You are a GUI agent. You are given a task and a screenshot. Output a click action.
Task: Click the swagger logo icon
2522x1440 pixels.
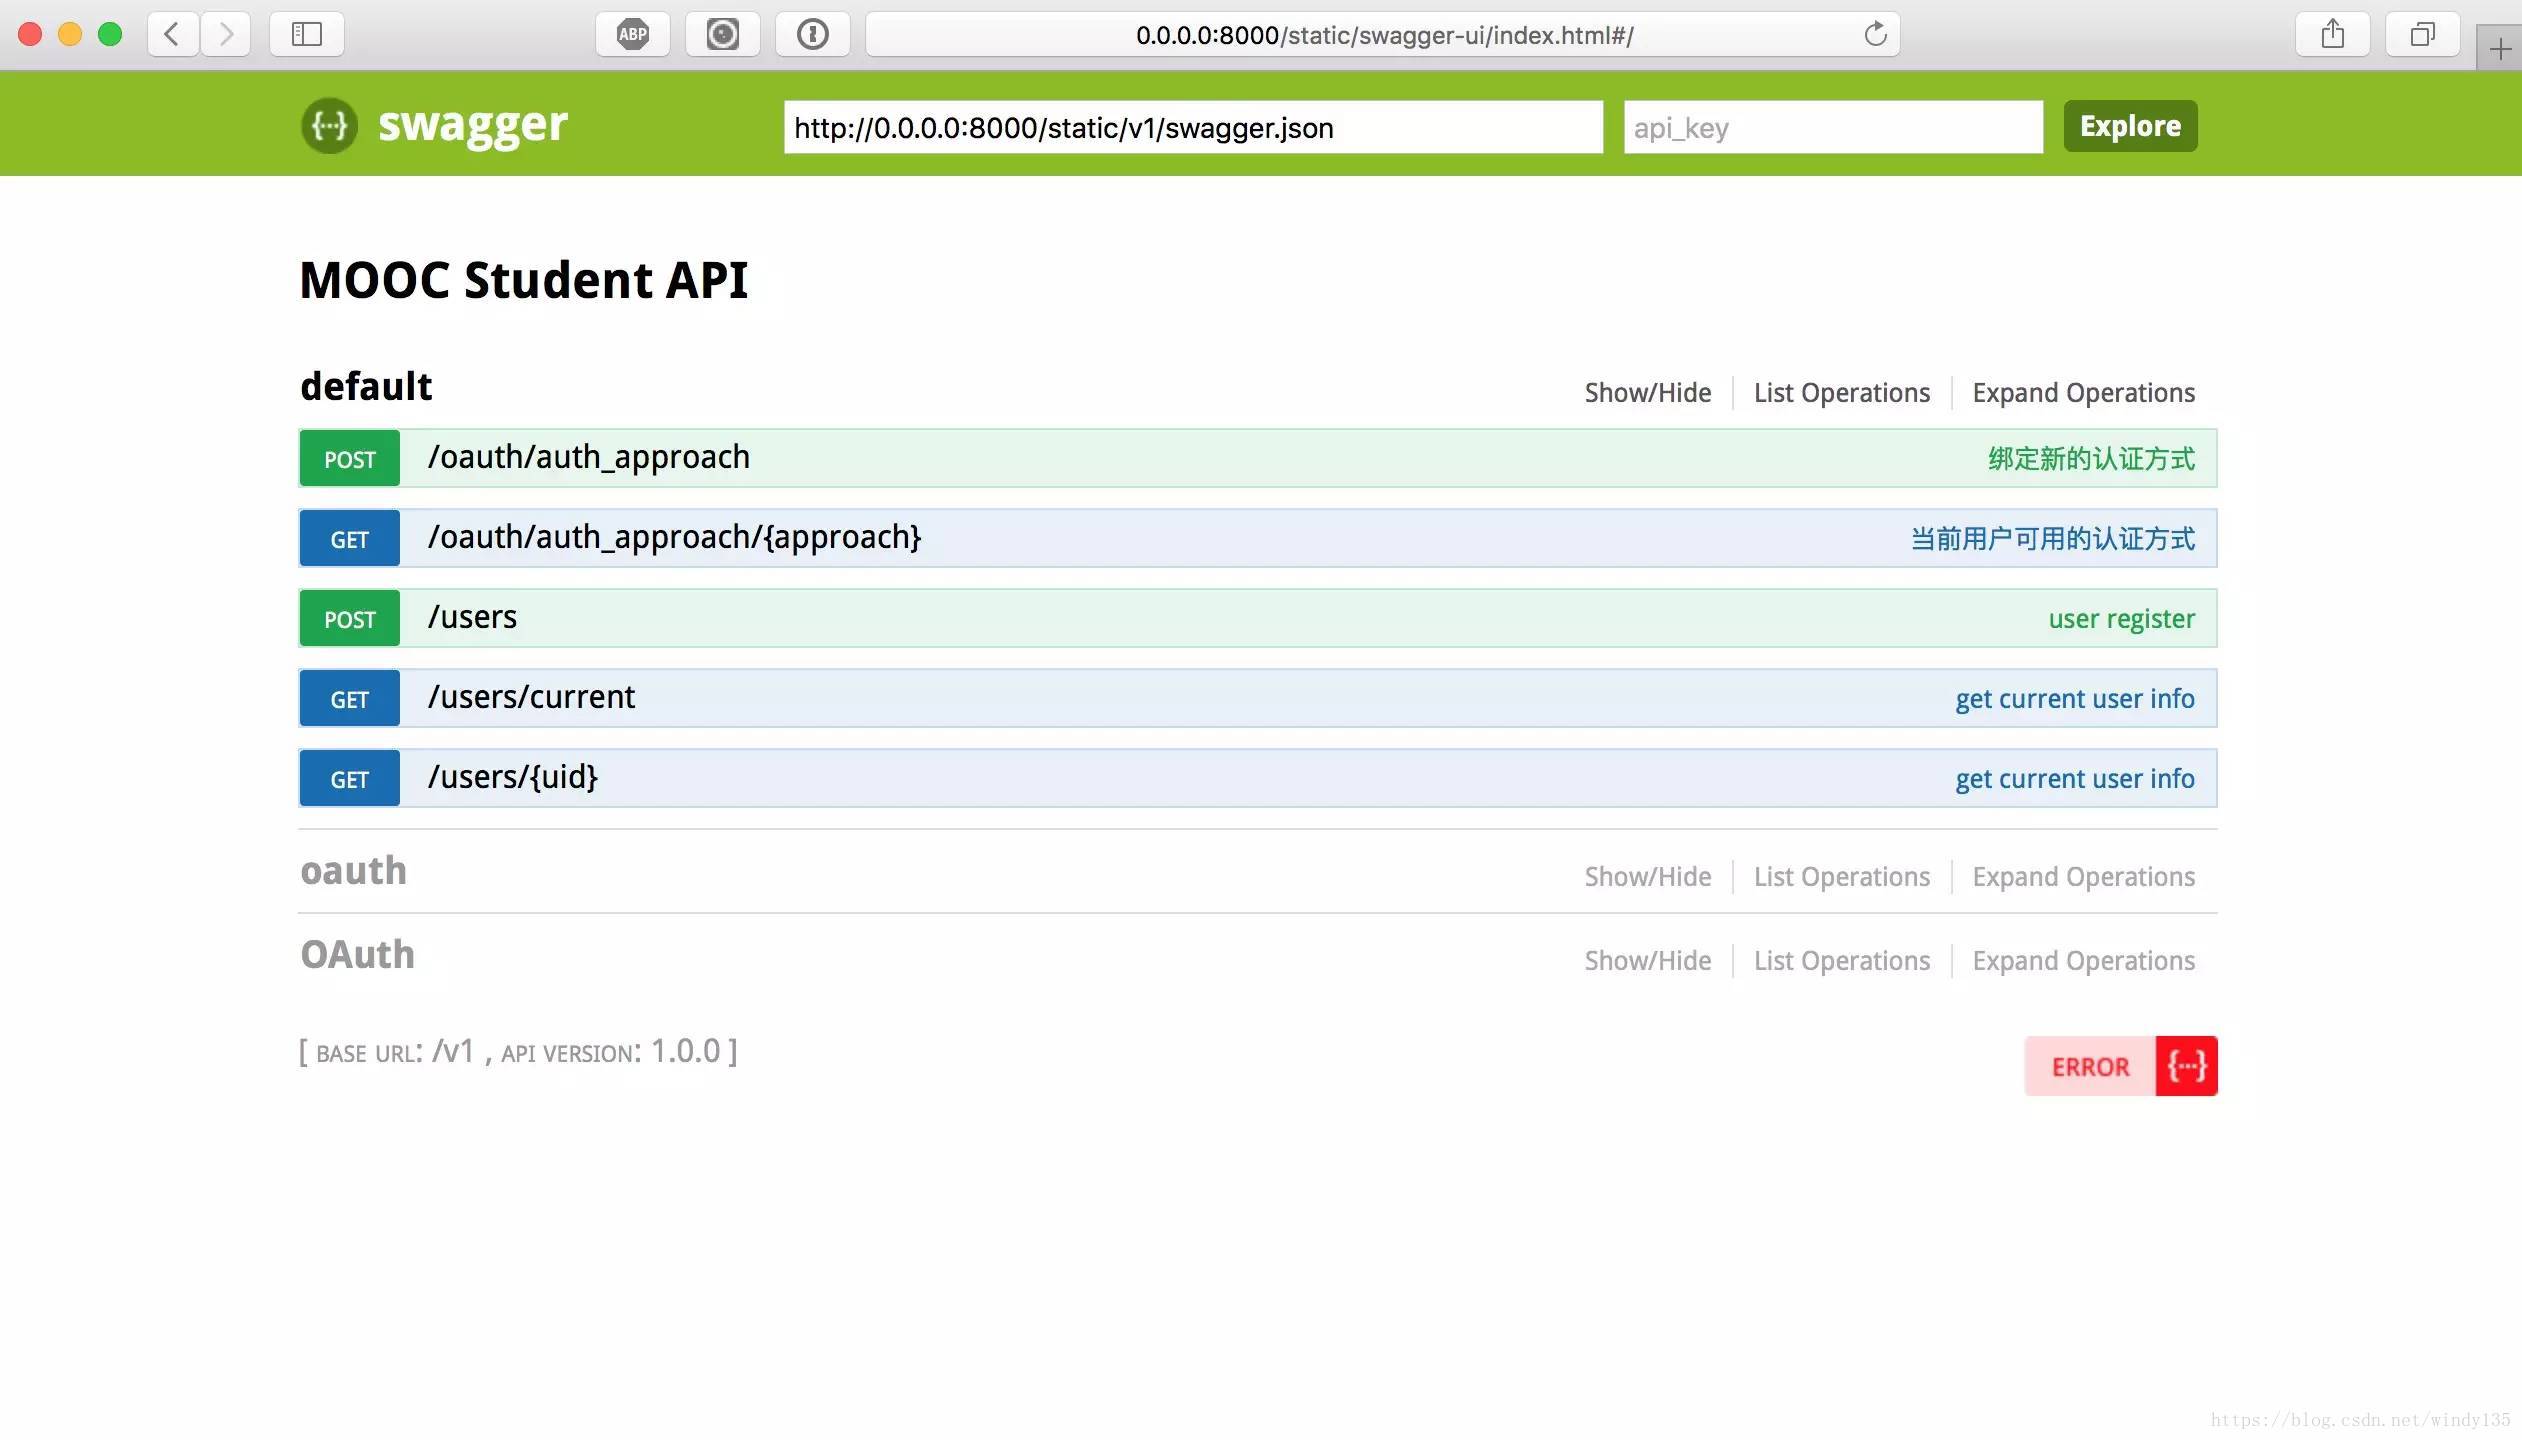coord(329,126)
